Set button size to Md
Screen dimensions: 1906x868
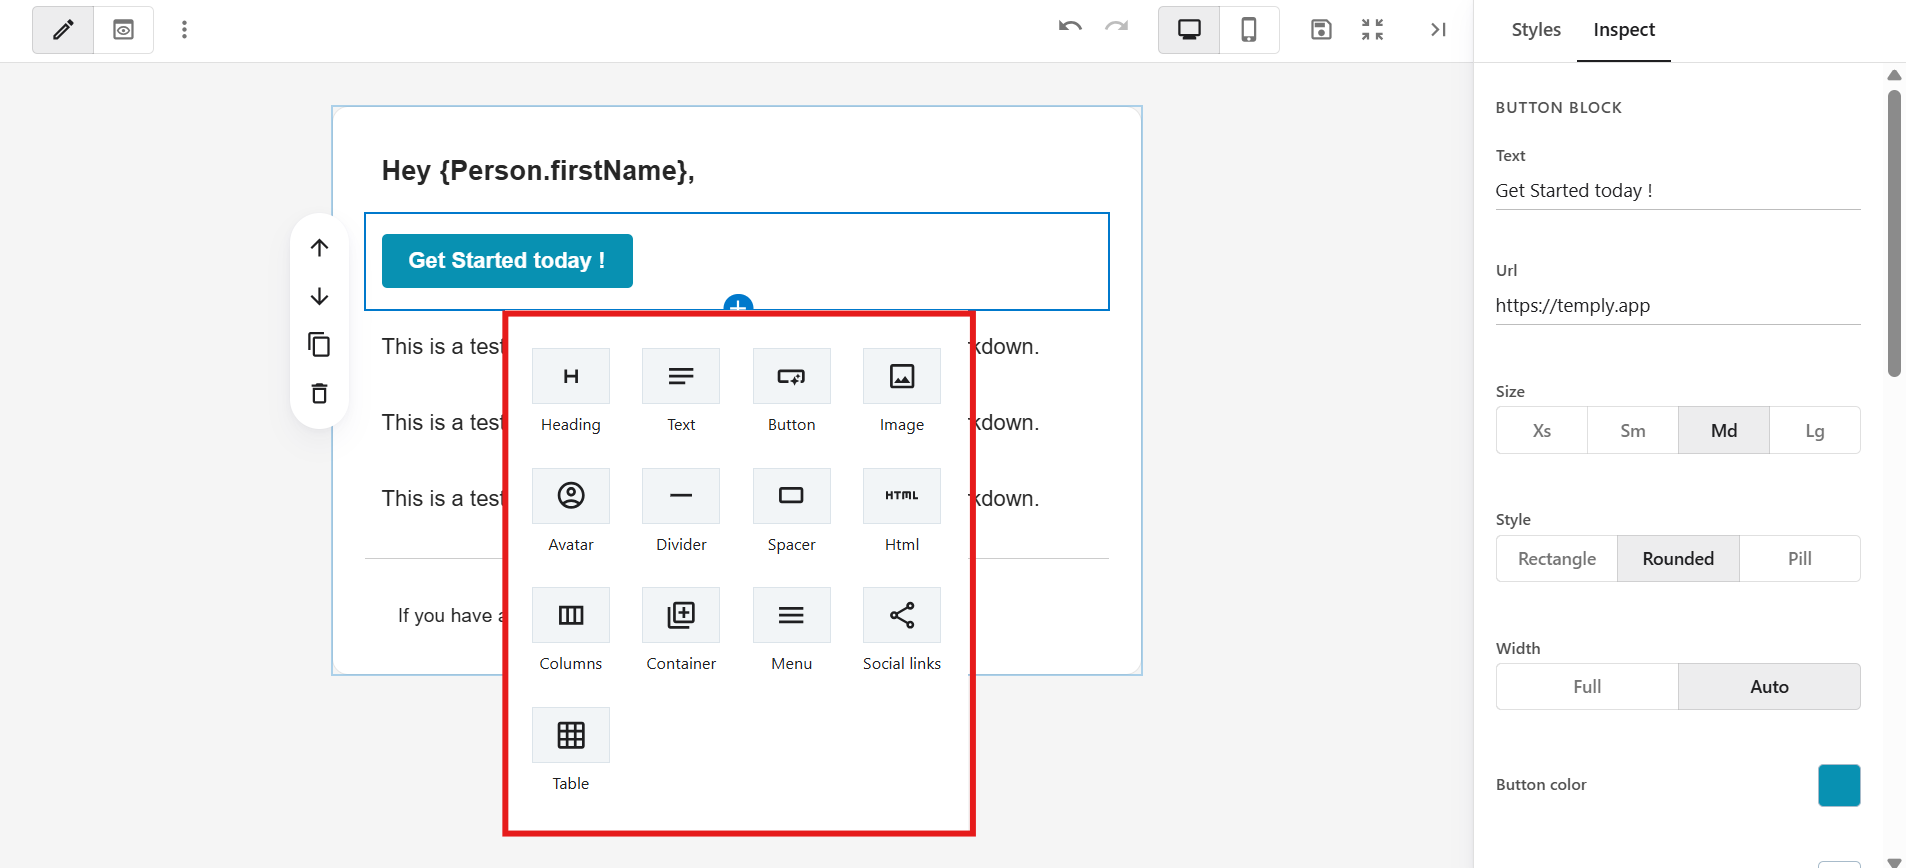(x=1724, y=430)
